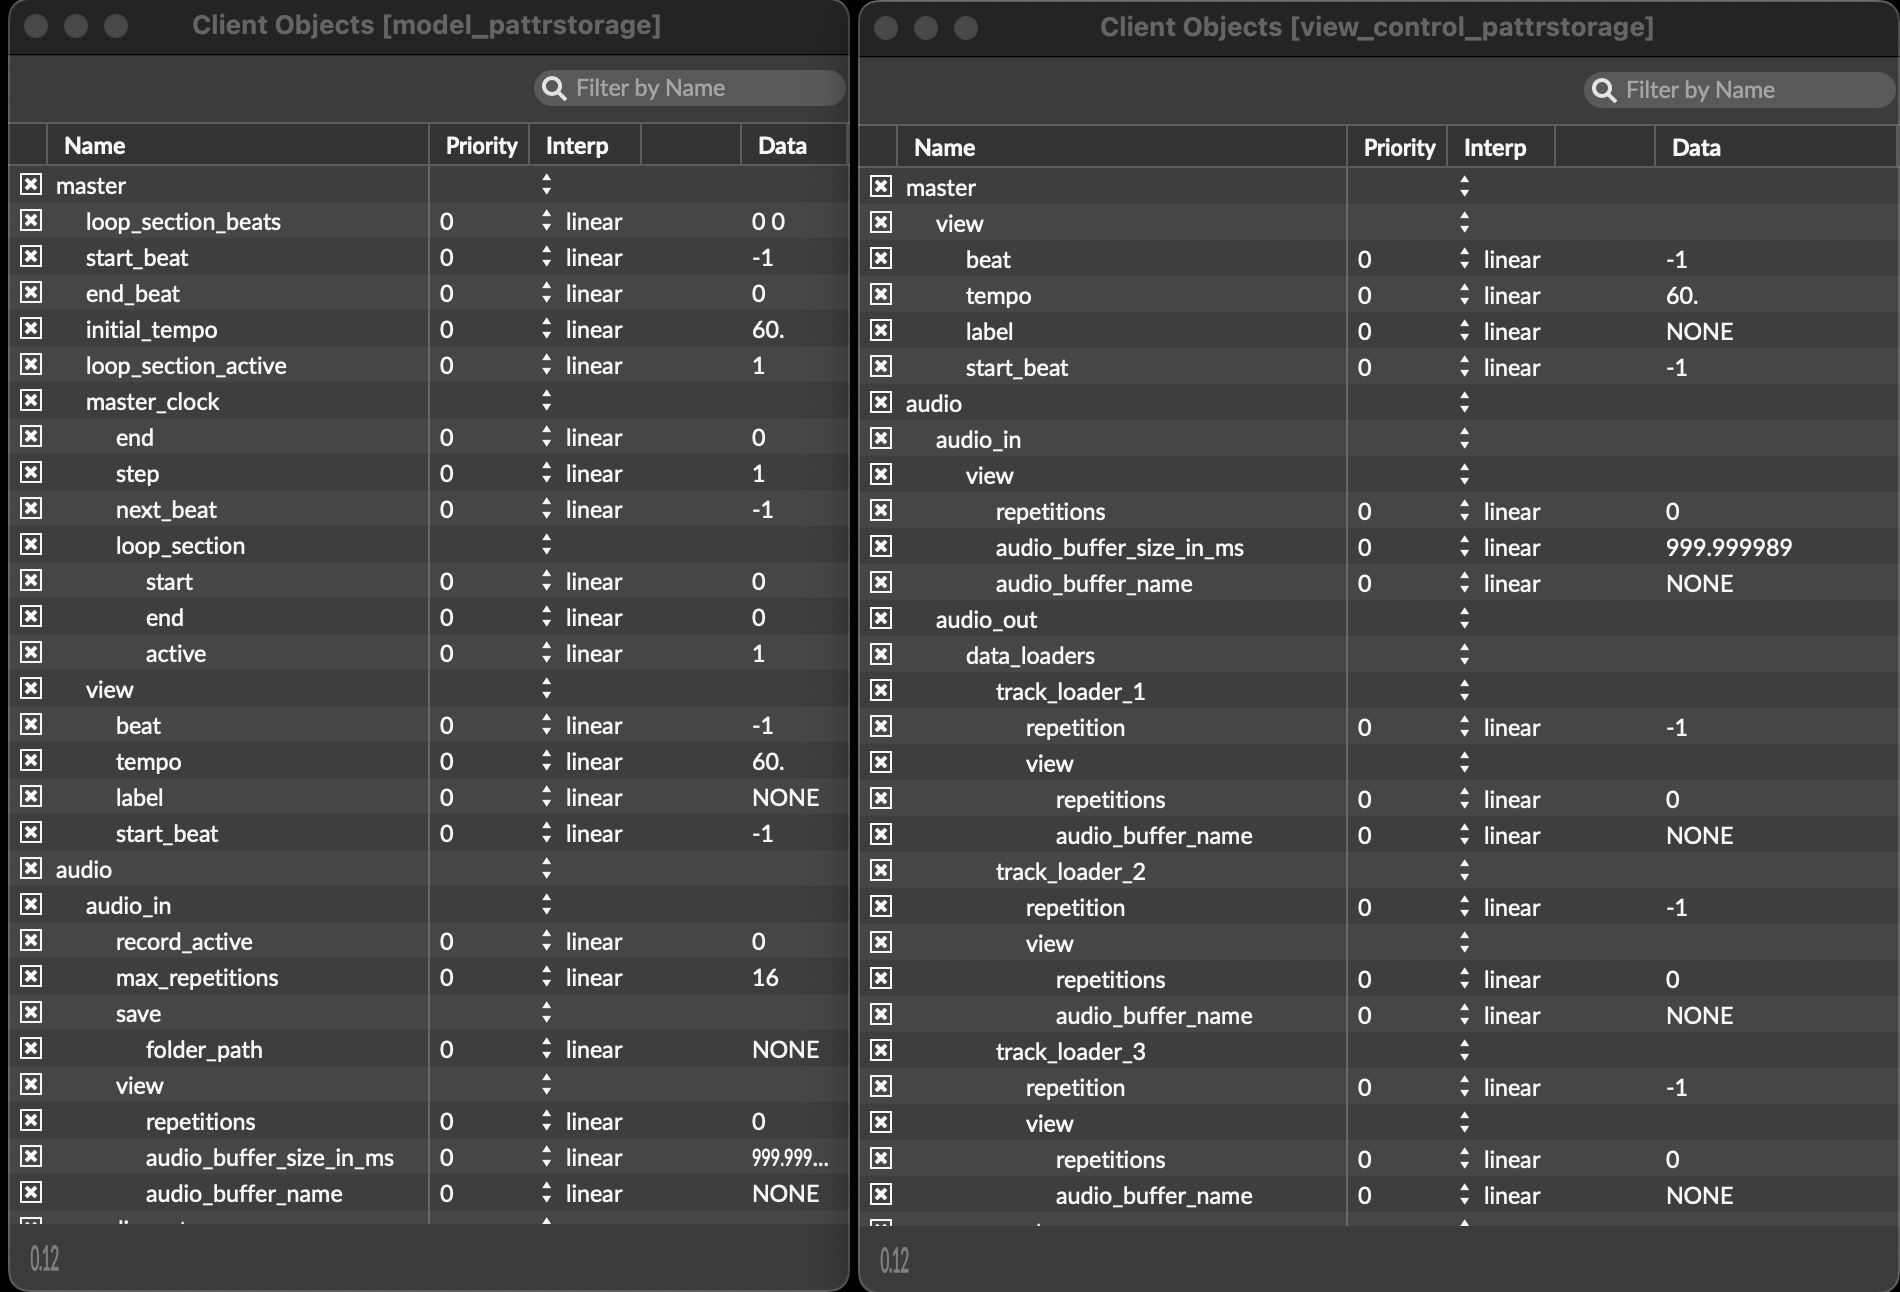Click the start_beat row in view_control window
Viewport: 1900px width, 1292px height.
coord(1378,367)
